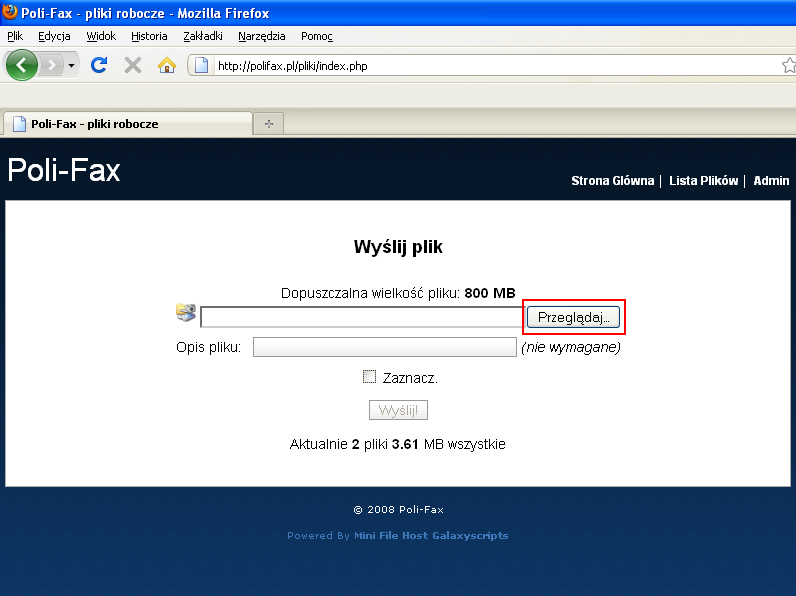Open the Pomoc menu

pyautogui.click(x=317, y=36)
